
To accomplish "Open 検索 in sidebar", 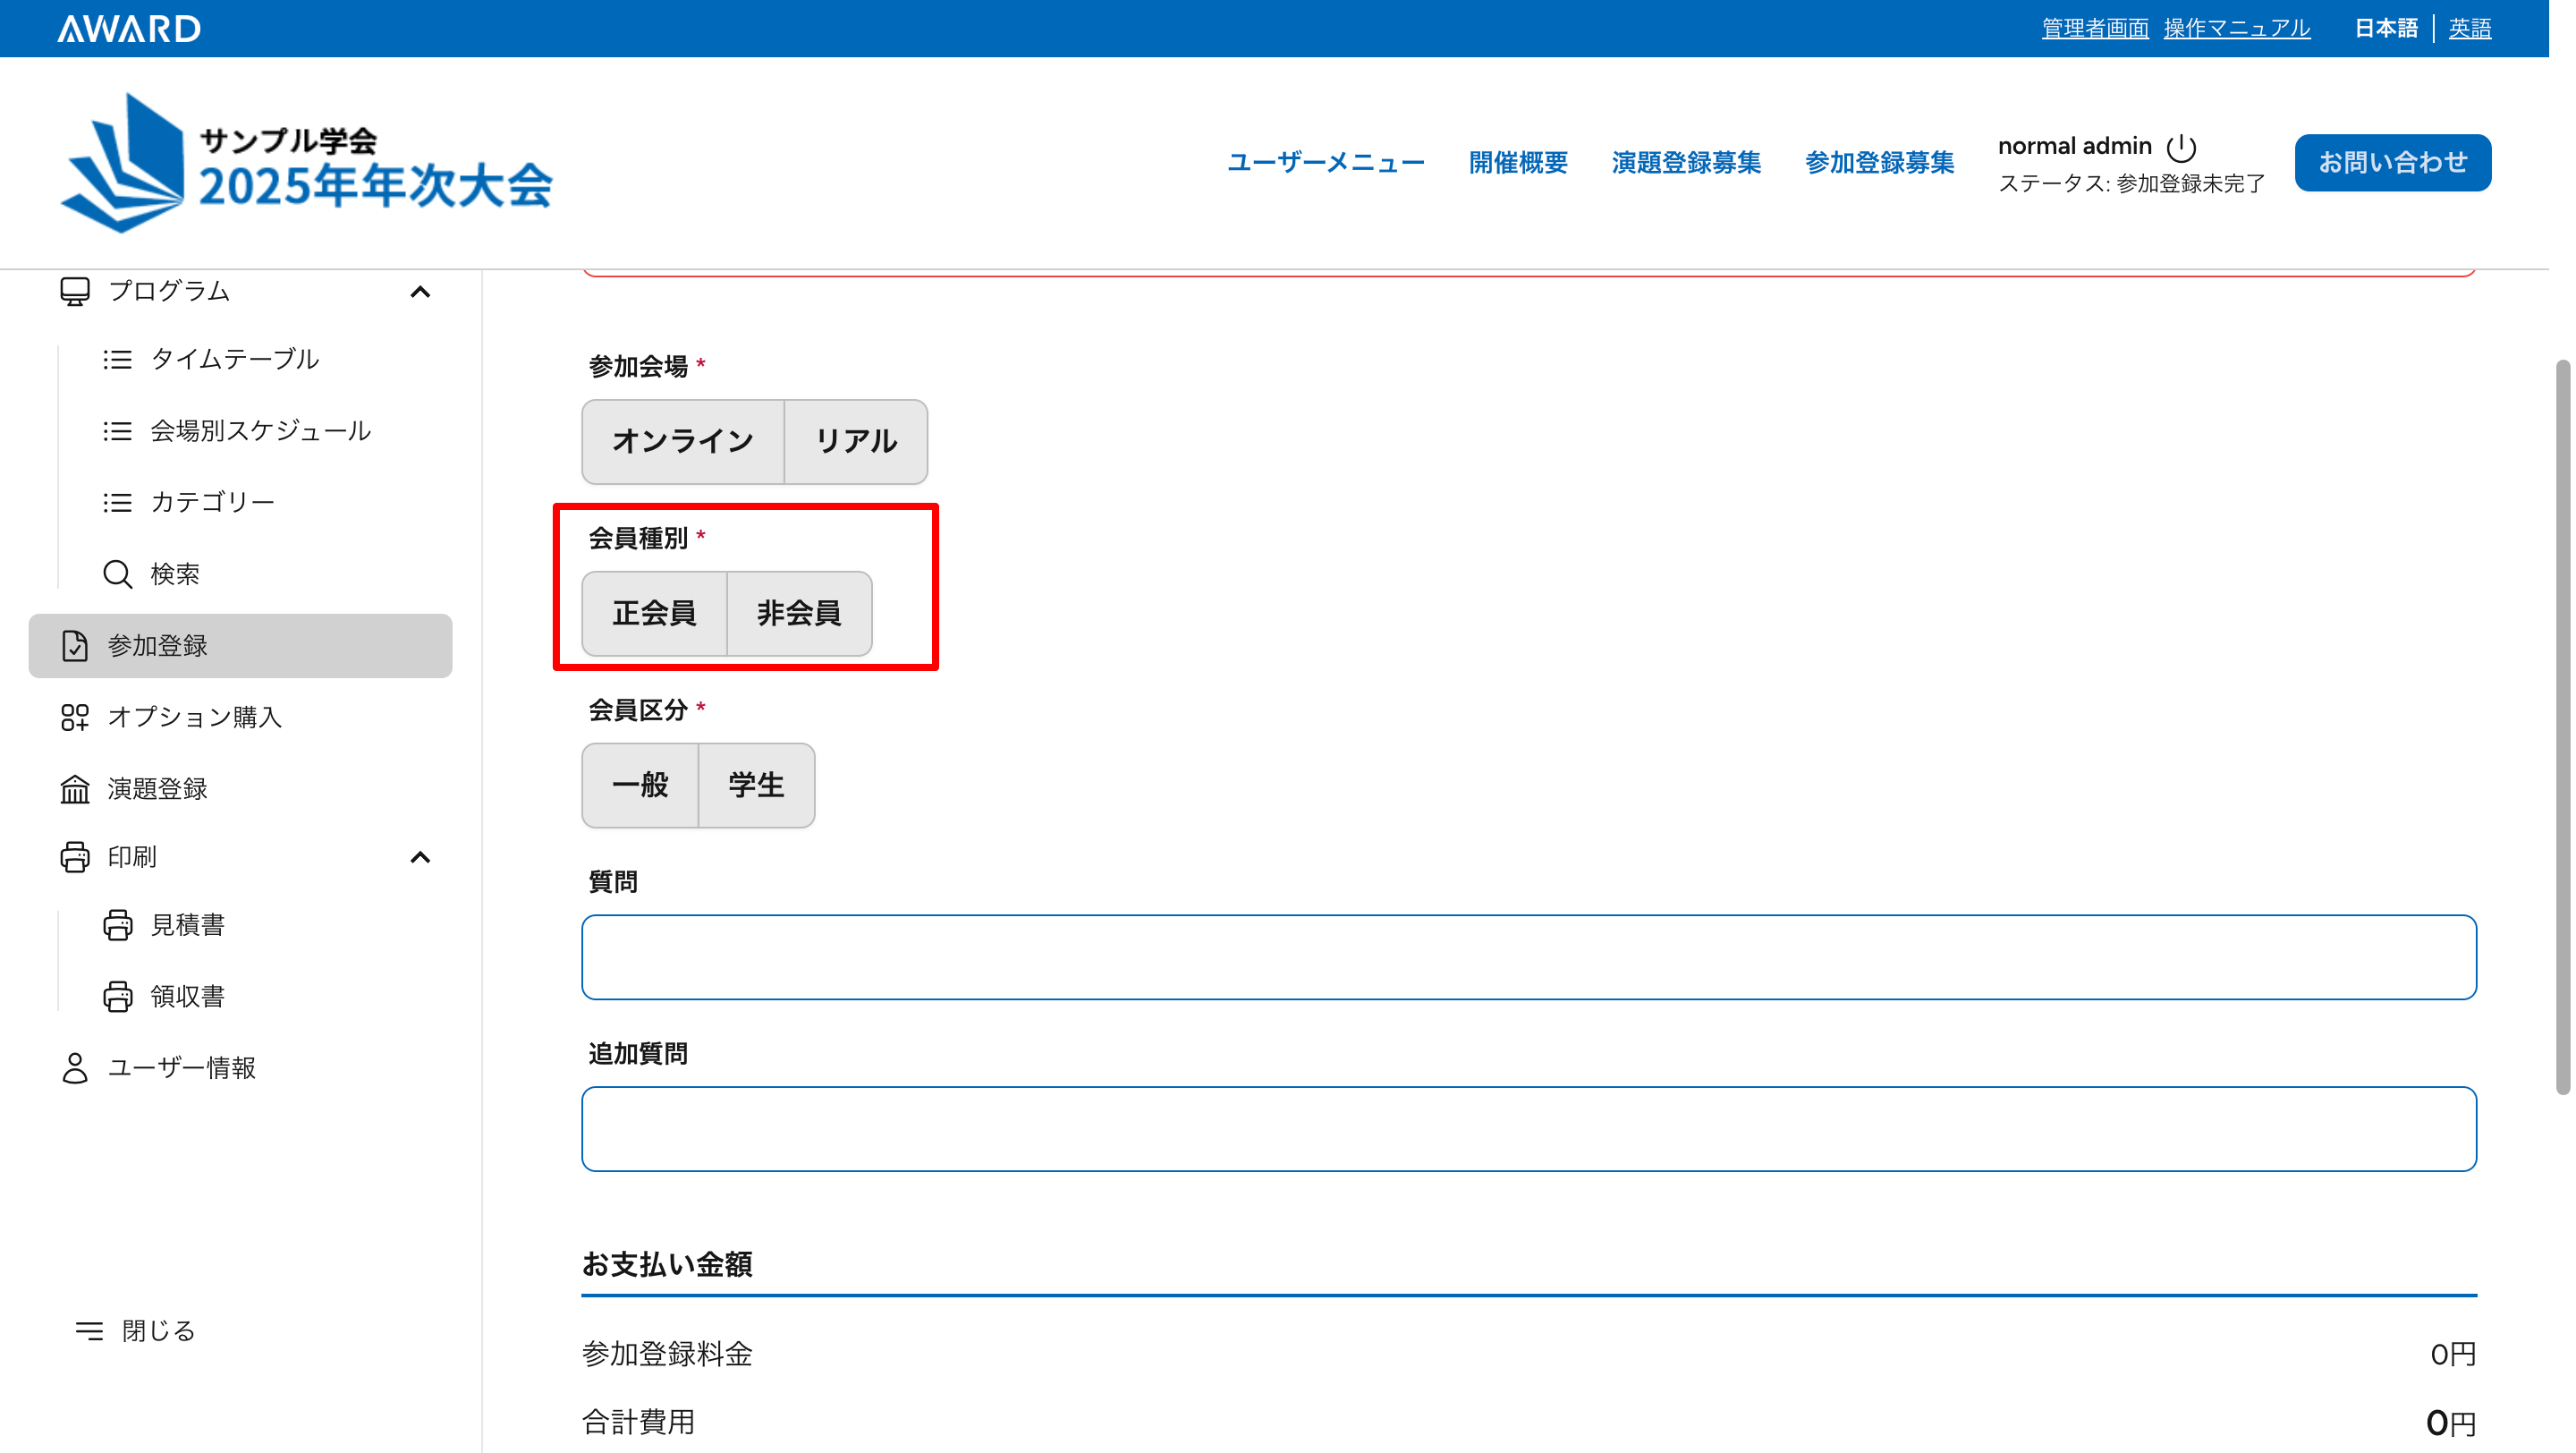I will pyautogui.click(x=175, y=574).
